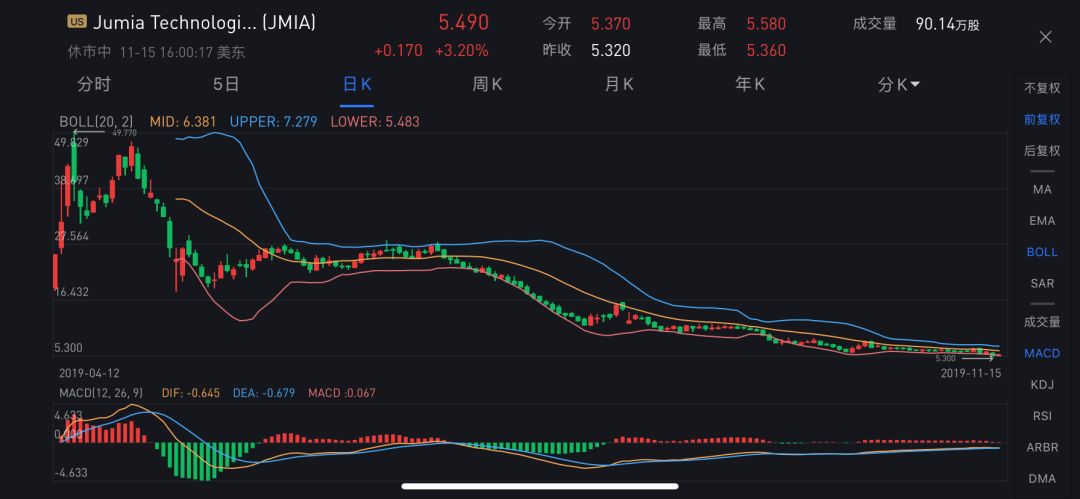Show the DMA sub-chart indicator
The height and width of the screenshot is (499, 1080).
pyautogui.click(x=1042, y=478)
